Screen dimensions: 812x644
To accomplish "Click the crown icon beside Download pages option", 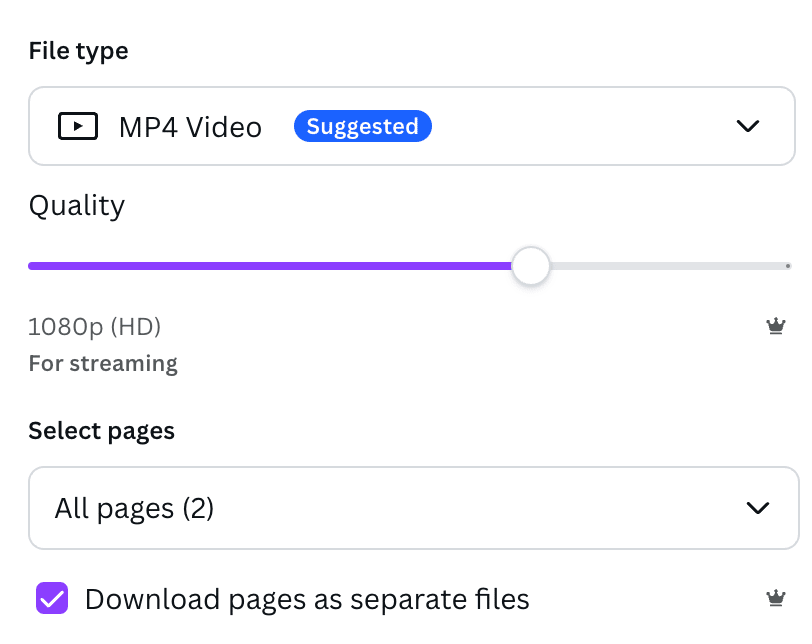I will click(776, 598).
